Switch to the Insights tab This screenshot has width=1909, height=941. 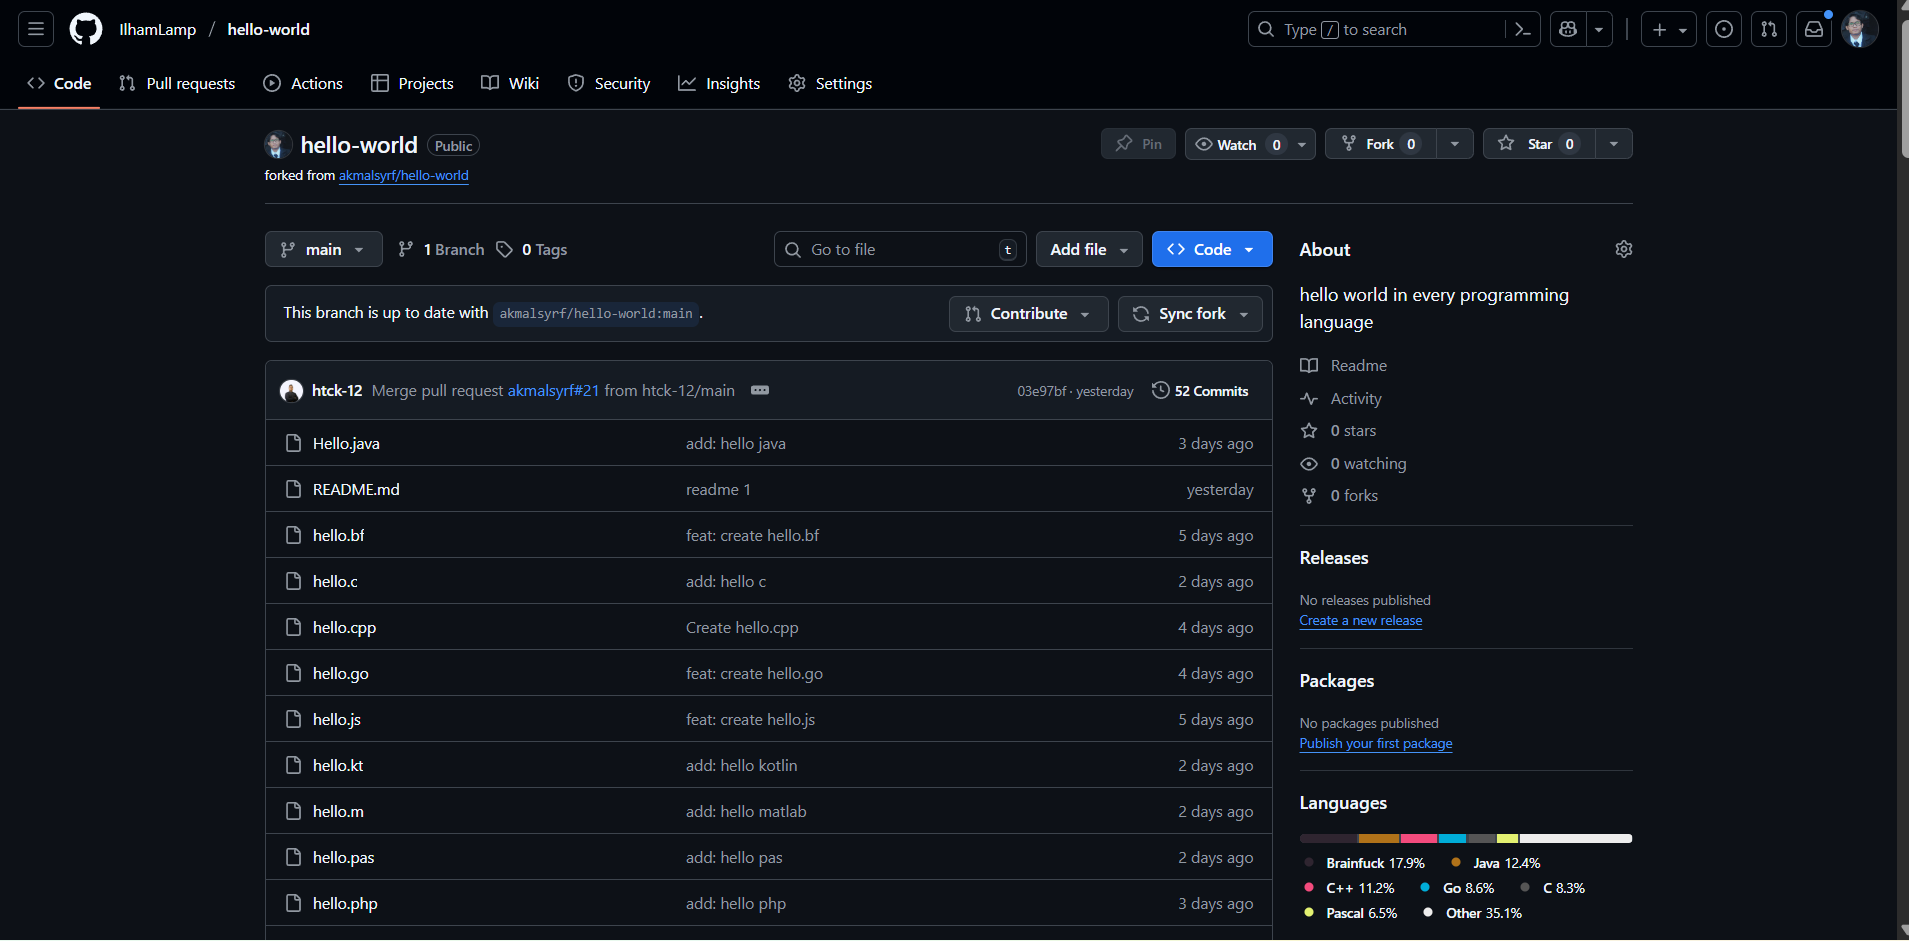pyautogui.click(x=719, y=83)
